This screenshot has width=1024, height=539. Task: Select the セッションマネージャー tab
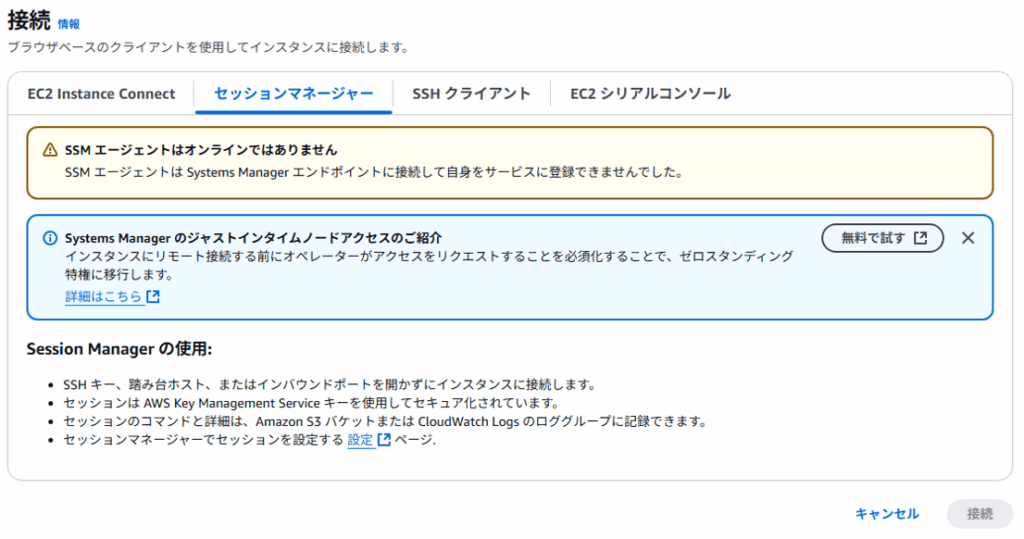[x=294, y=94]
